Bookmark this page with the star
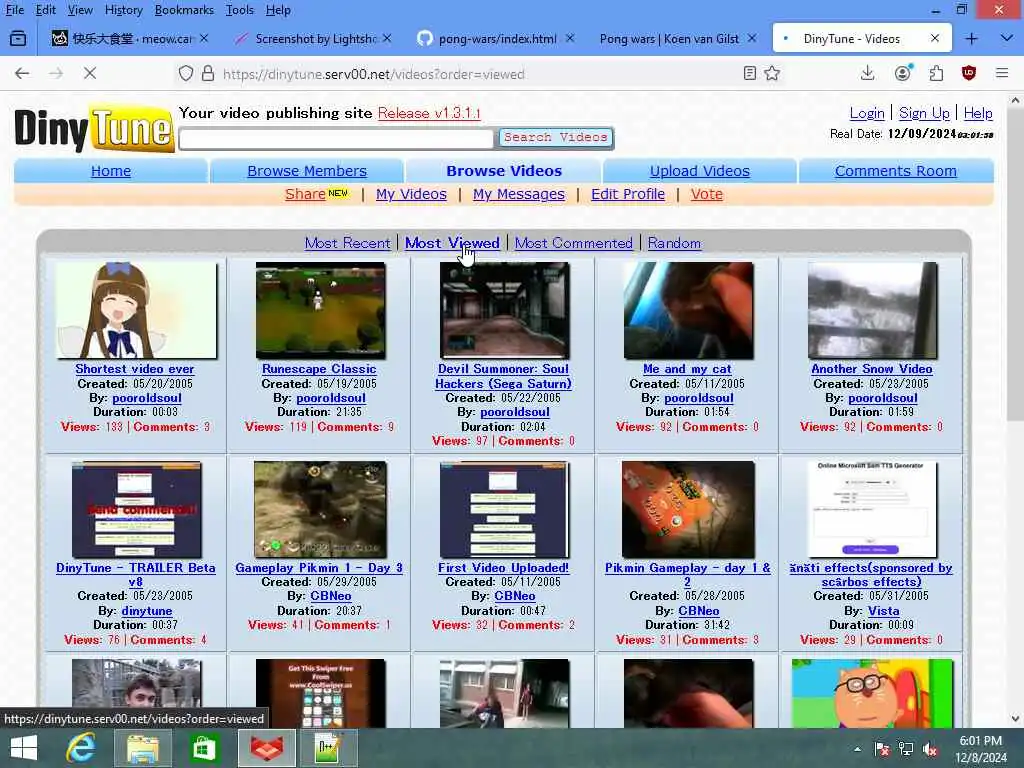 [x=772, y=73]
